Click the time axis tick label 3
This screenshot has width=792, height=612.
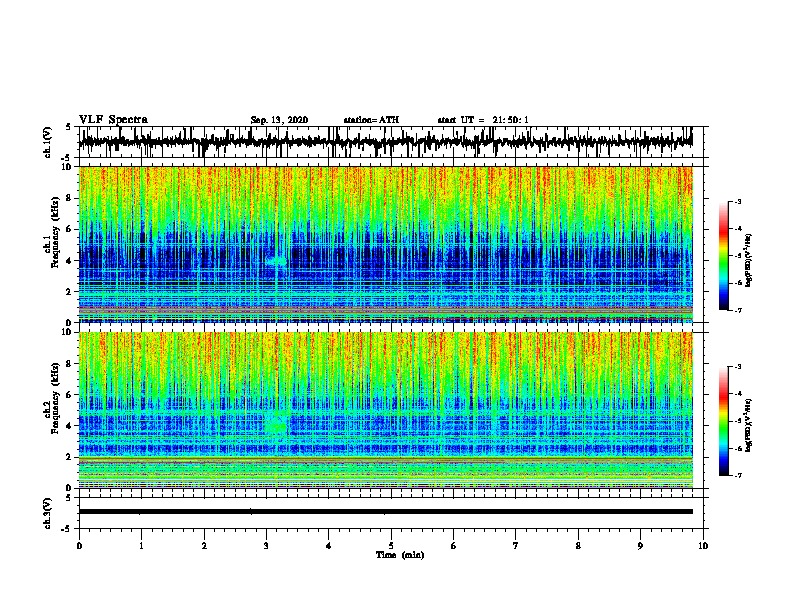pyautogui.click(x=266, y=546)
